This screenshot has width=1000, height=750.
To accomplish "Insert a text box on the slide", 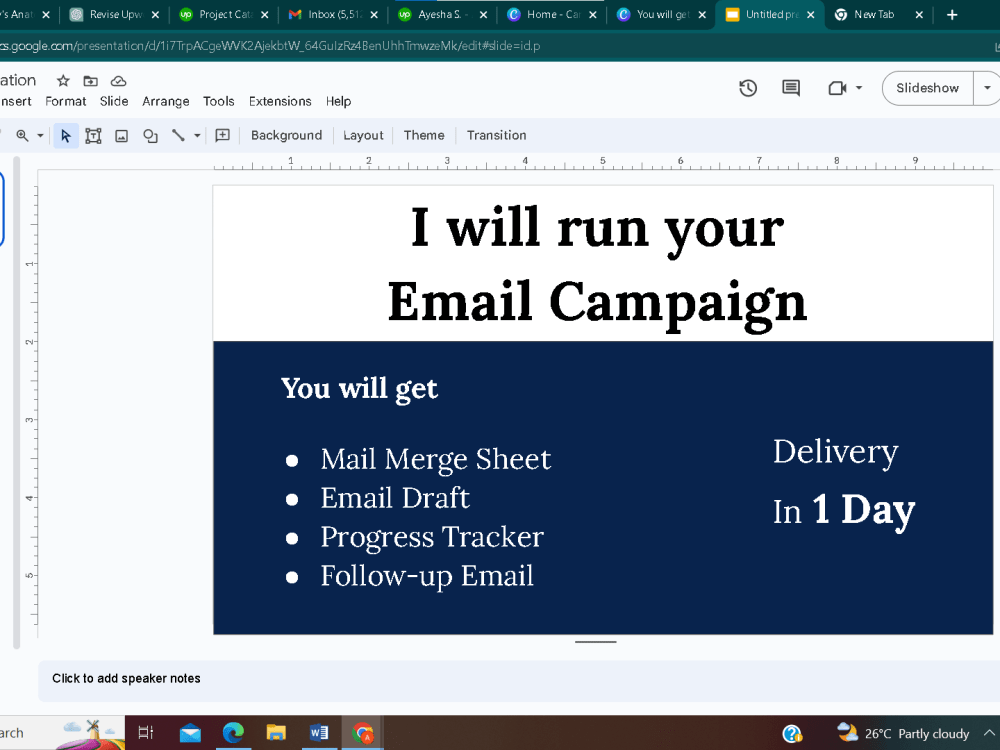I will pos(93,135).
